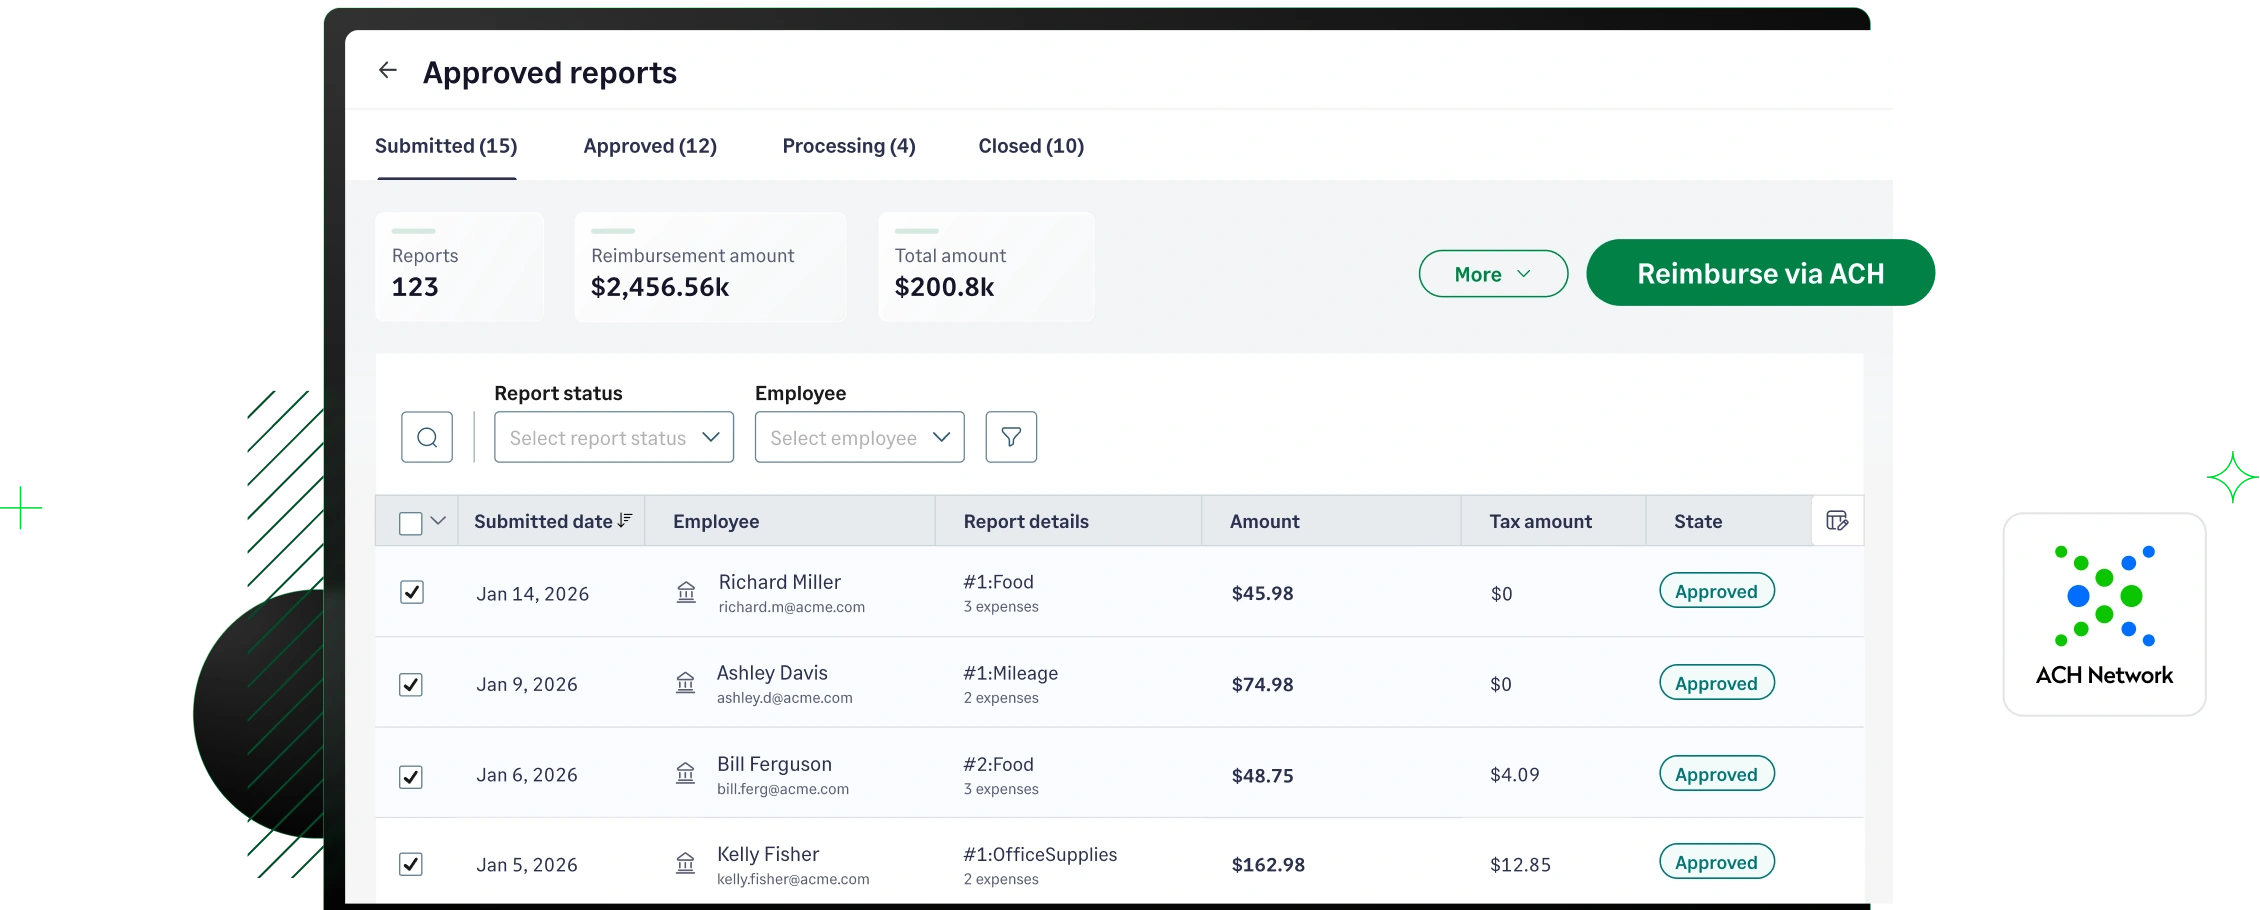
Task: Open the More options menu
Action: [1492, 273]
